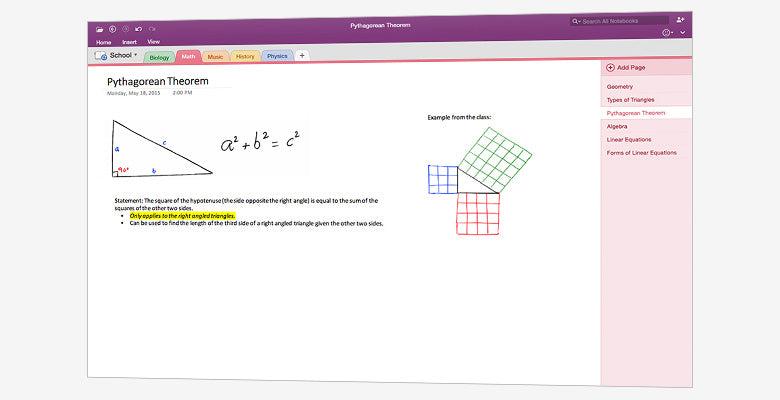Click the plus icon beside Add Page
780x400 pixels.
click(610, 67)
